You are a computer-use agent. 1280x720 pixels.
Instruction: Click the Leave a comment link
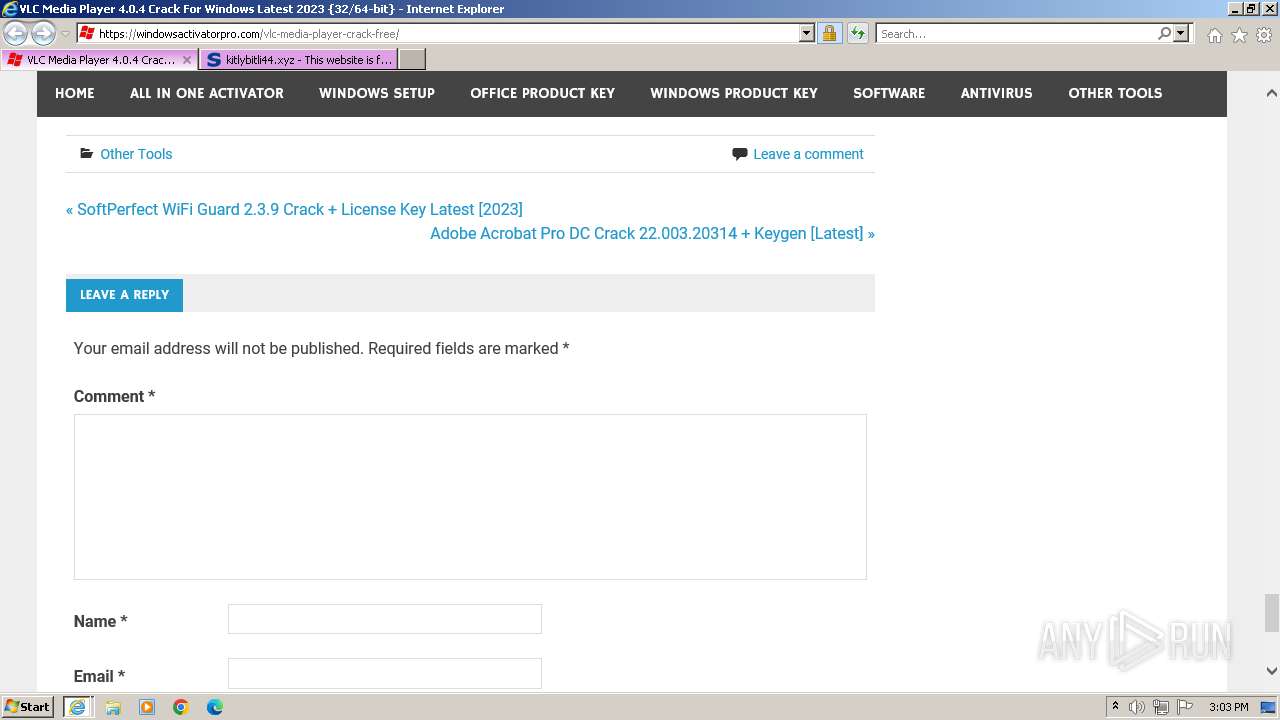[x=808, y=154]
